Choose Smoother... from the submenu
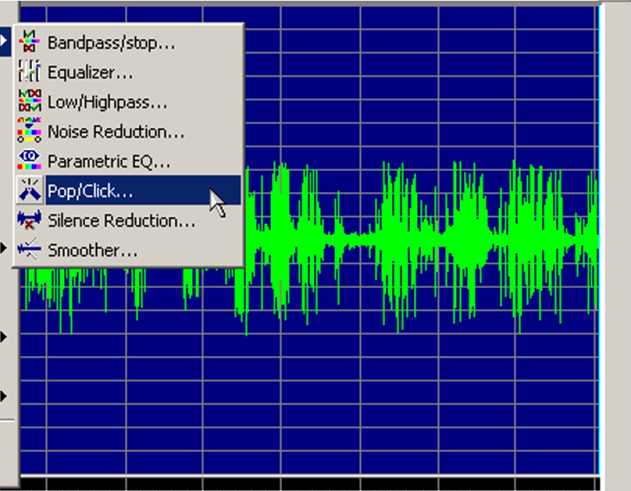Viewport: 631px width, 491px height. pyautogui.click(x=129, y=250)
